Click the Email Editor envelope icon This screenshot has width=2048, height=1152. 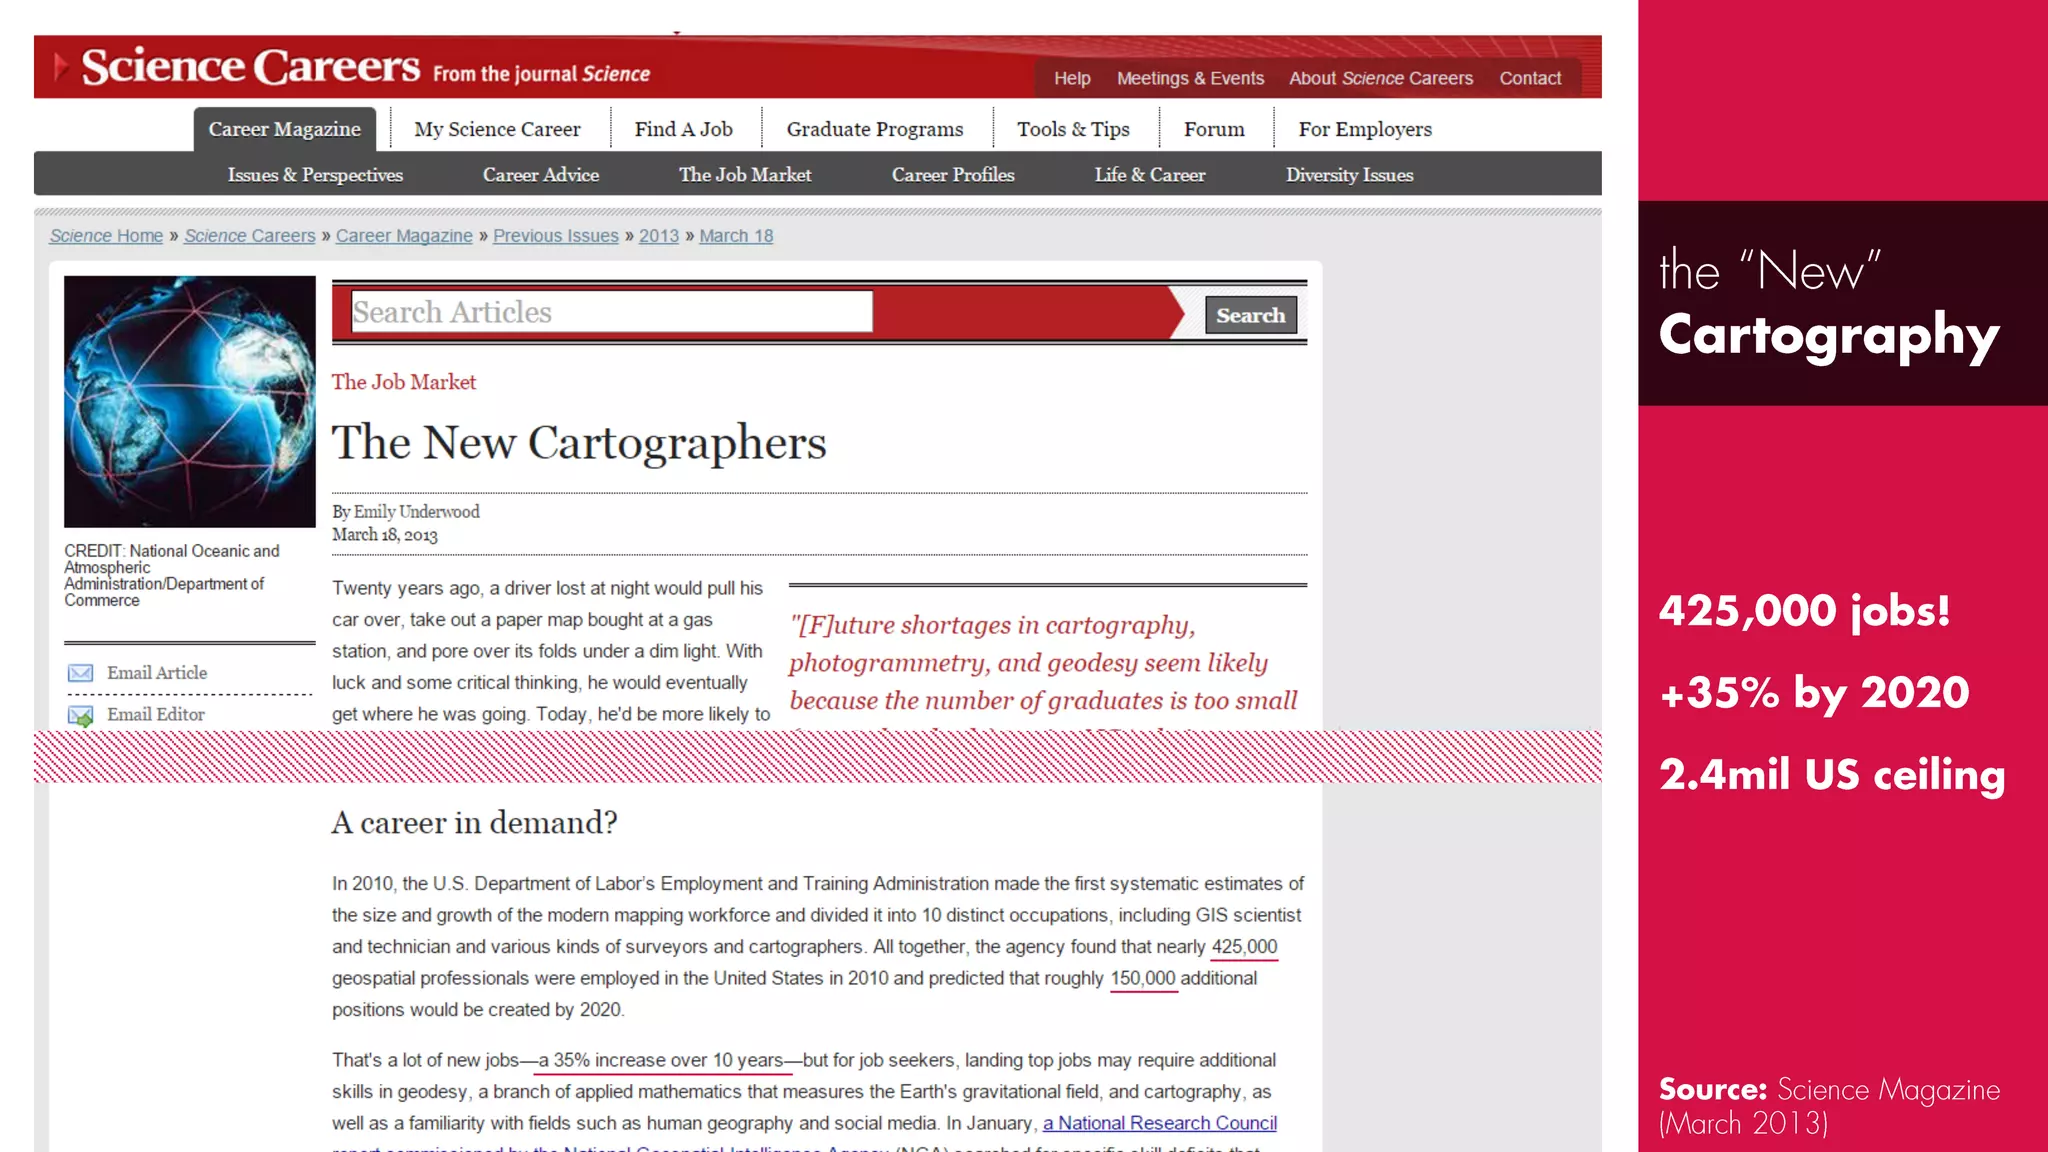click(80, 715)
